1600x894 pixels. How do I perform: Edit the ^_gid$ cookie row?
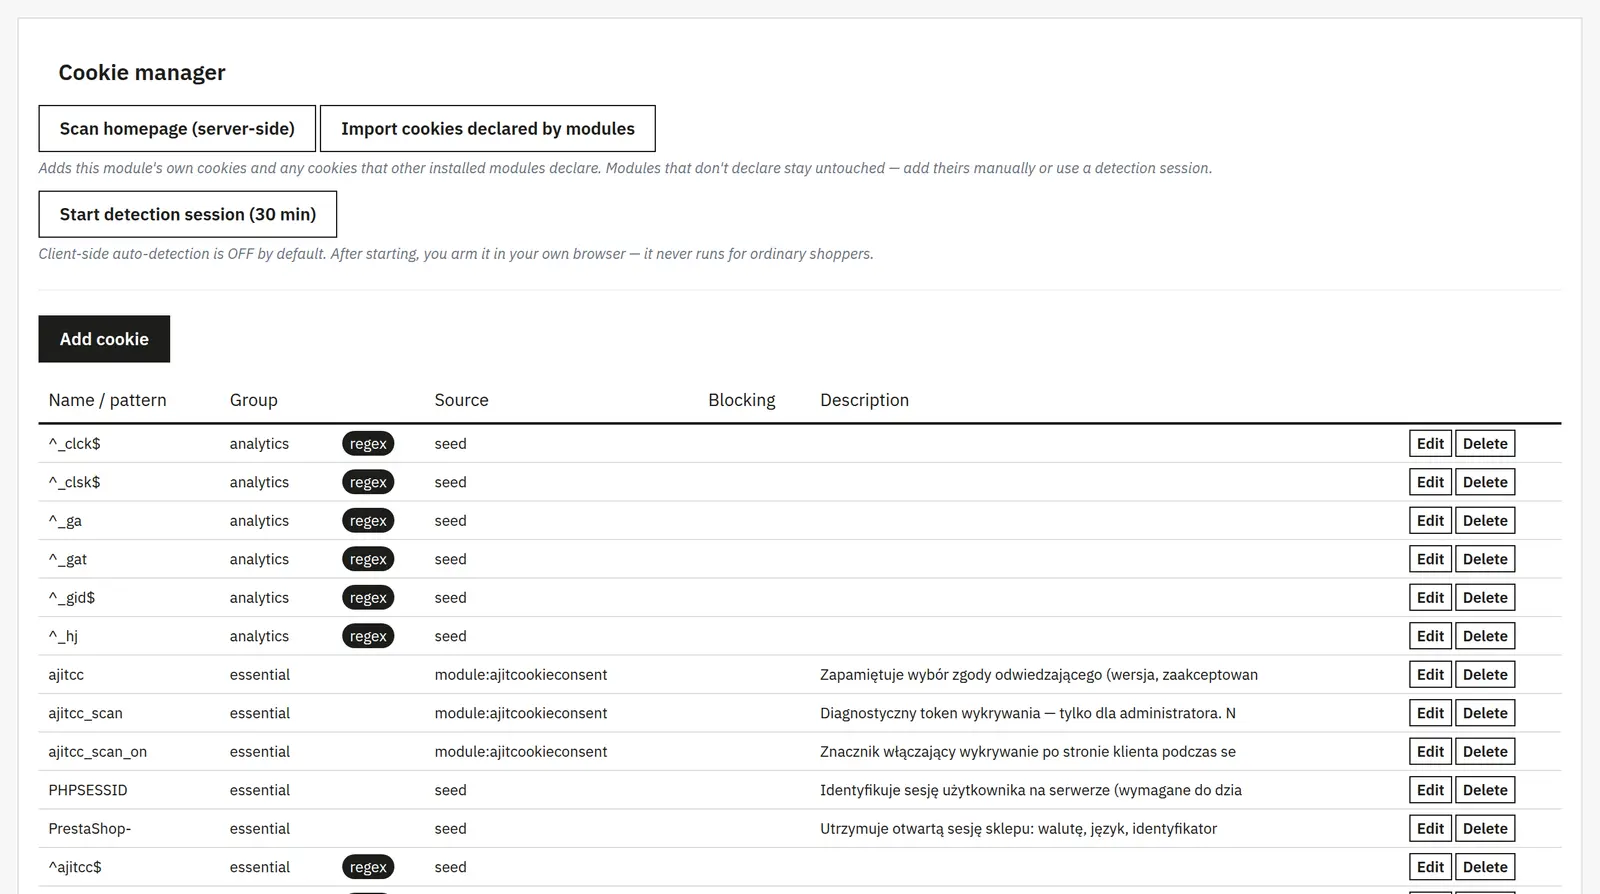click(1430, 598)
